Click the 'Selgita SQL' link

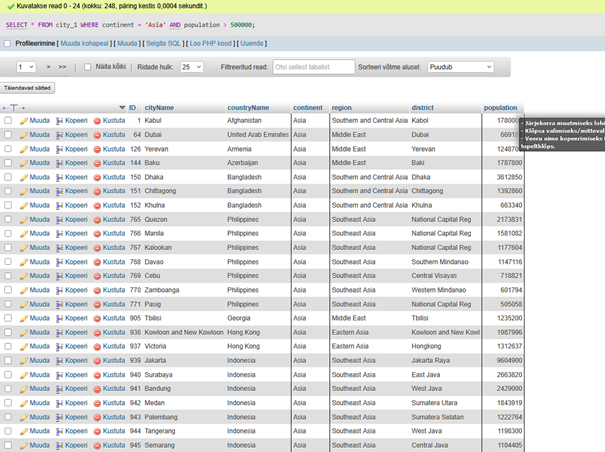tap(161, 43)
